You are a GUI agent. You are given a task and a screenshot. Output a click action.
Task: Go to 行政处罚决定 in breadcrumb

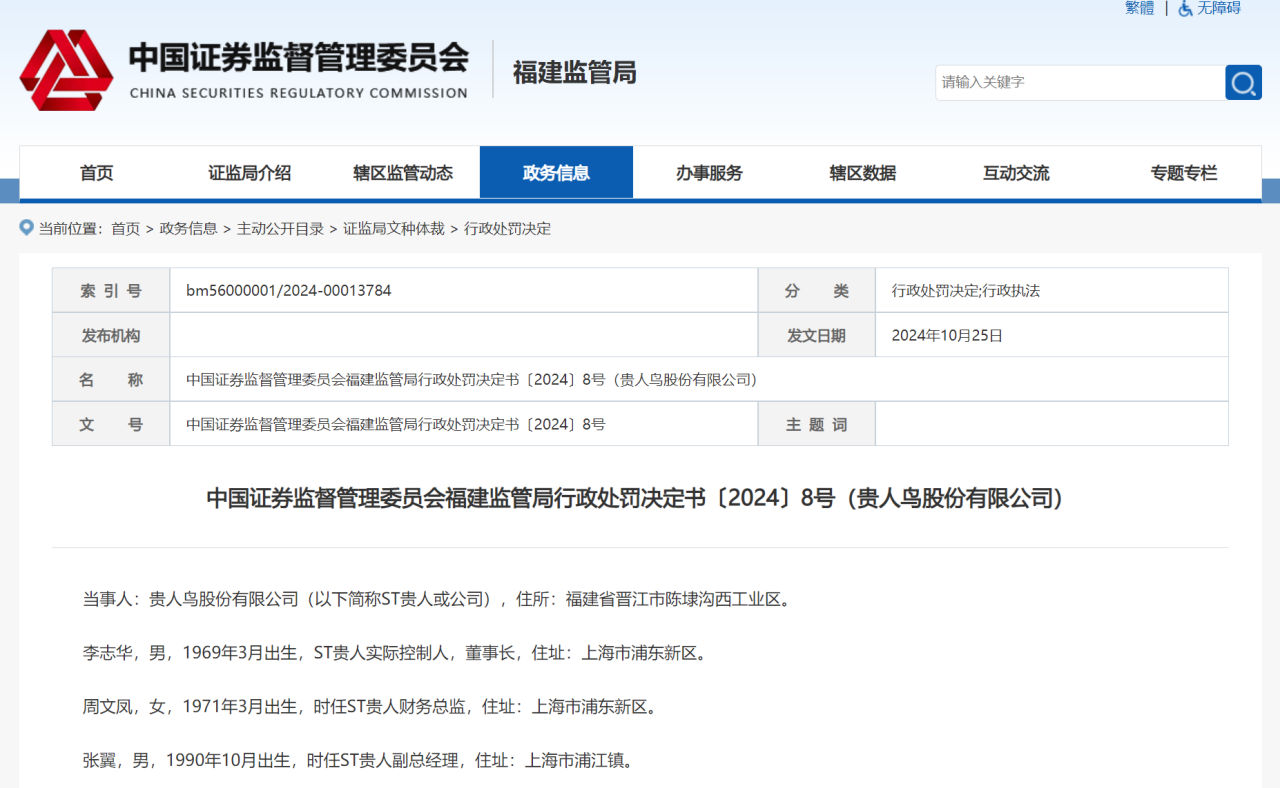507,229
